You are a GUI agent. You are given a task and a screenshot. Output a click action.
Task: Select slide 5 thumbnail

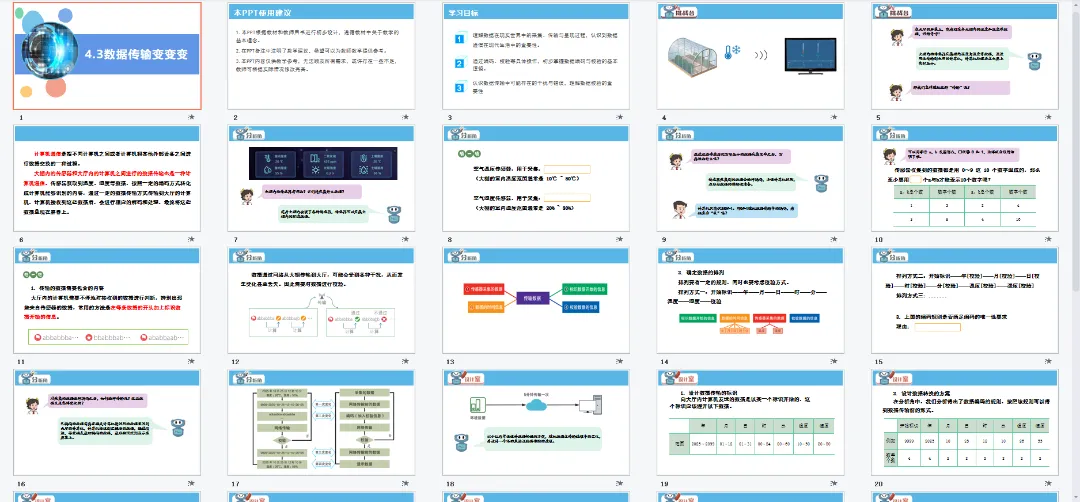965,56
